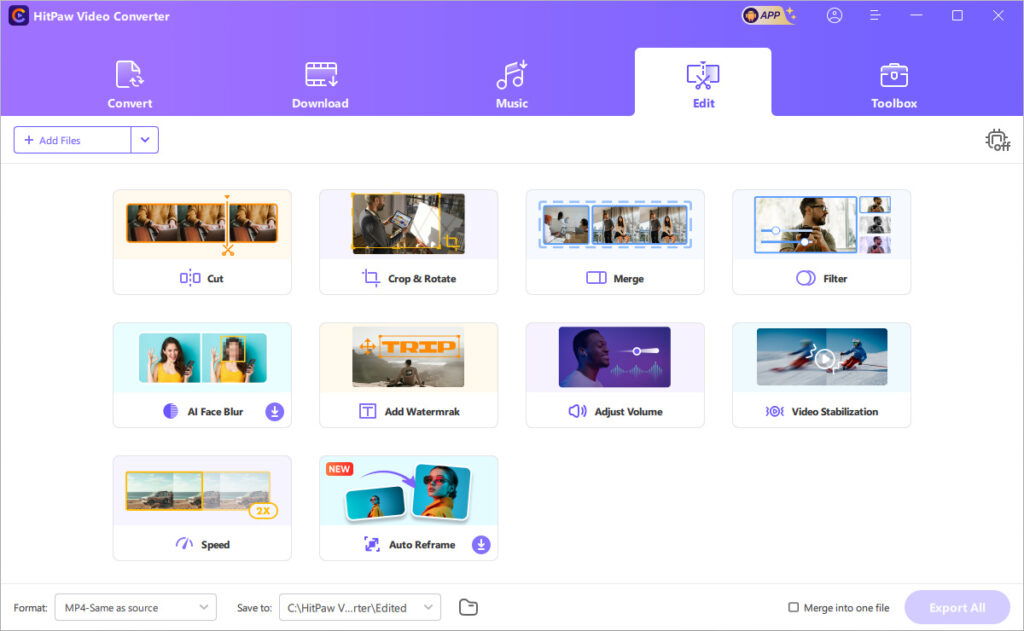The width and height of the screenshot is (1024, 631).
Task: Click the Export All button
Action: point(957,607)
